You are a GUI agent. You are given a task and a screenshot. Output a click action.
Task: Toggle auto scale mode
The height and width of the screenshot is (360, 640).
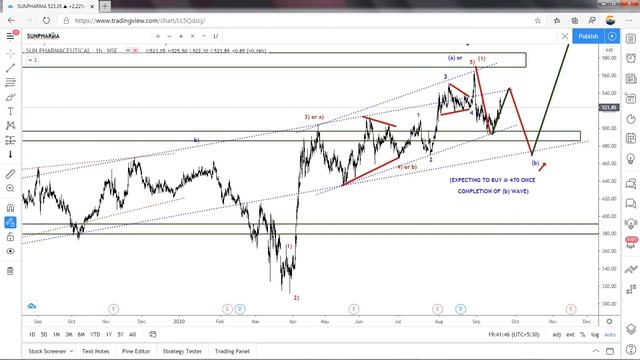(610, 334)
